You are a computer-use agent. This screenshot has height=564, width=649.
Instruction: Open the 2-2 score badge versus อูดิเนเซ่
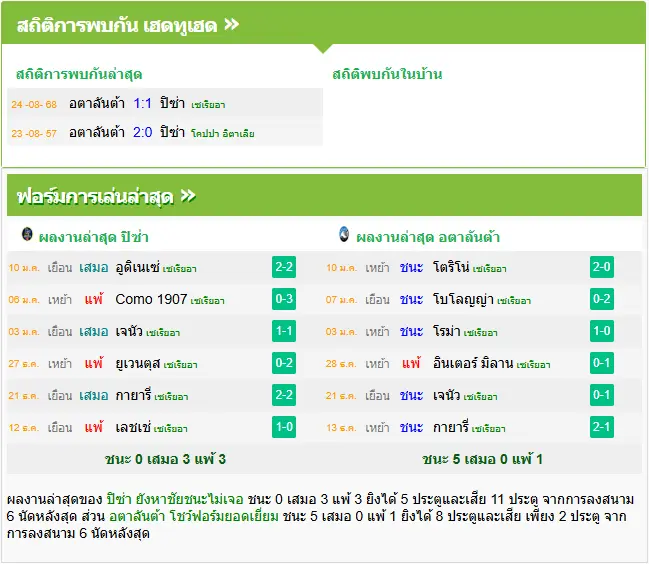(284, 267)
